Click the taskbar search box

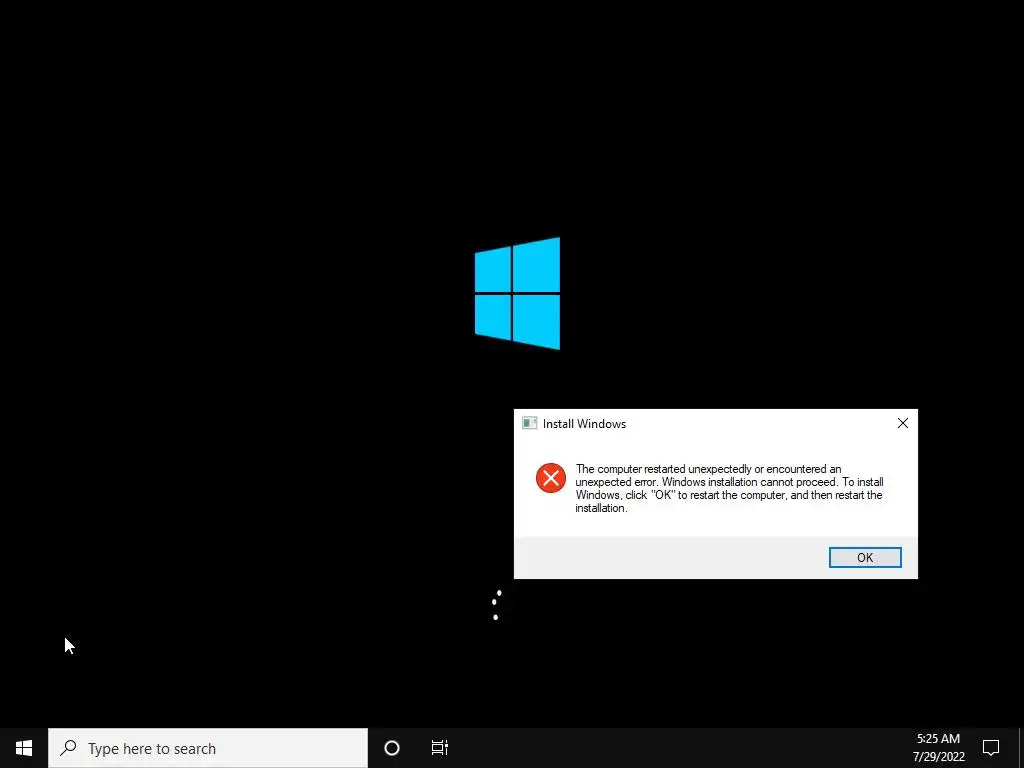tap(208, 748)
